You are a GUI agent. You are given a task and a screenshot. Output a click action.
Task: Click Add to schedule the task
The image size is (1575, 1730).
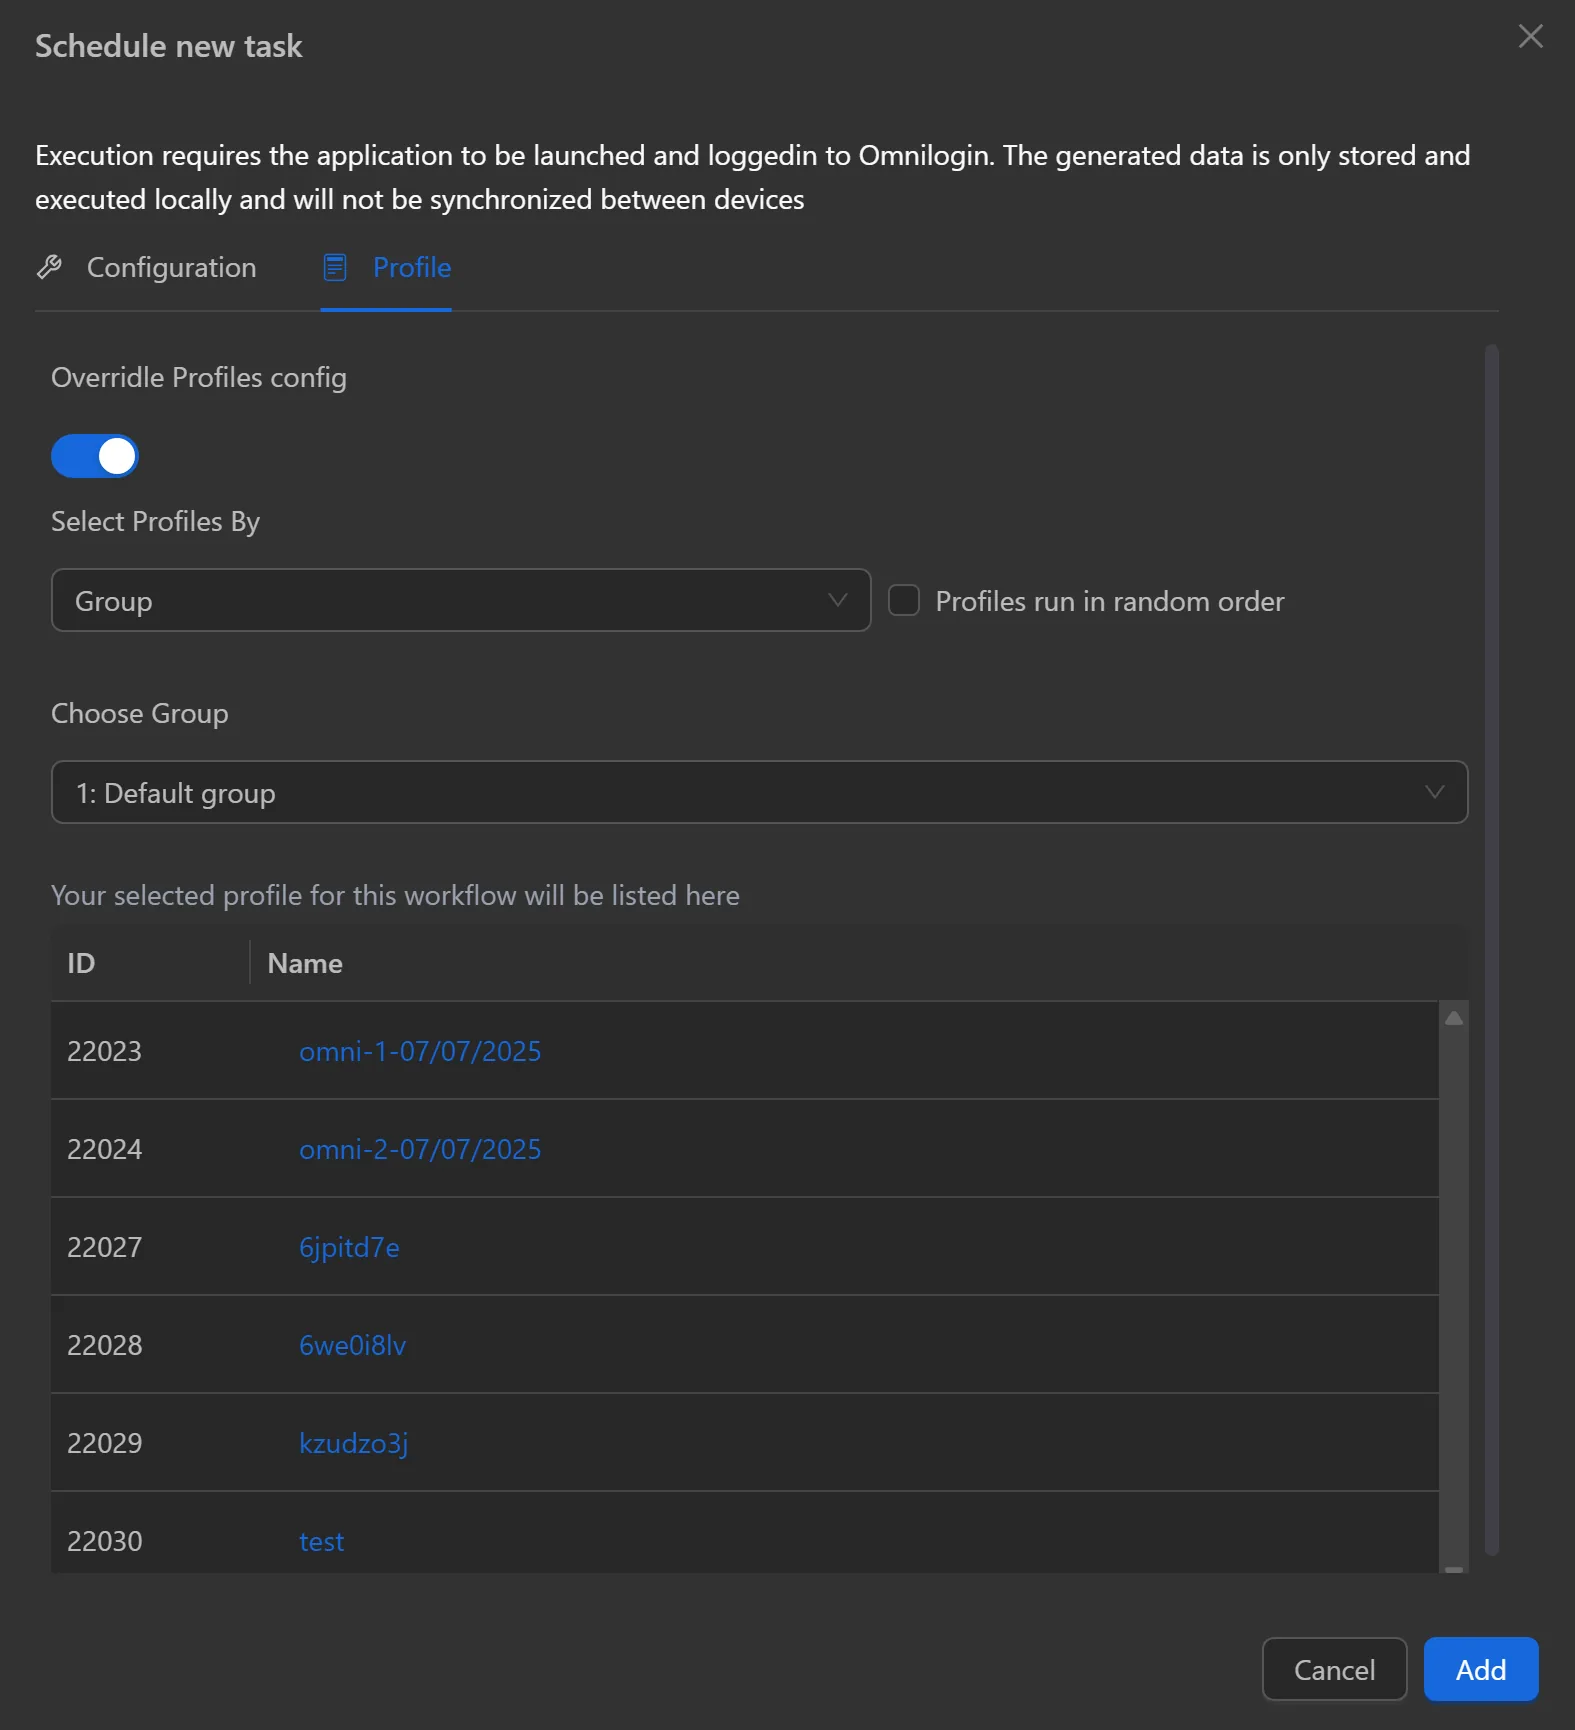click(1480, 1669)
